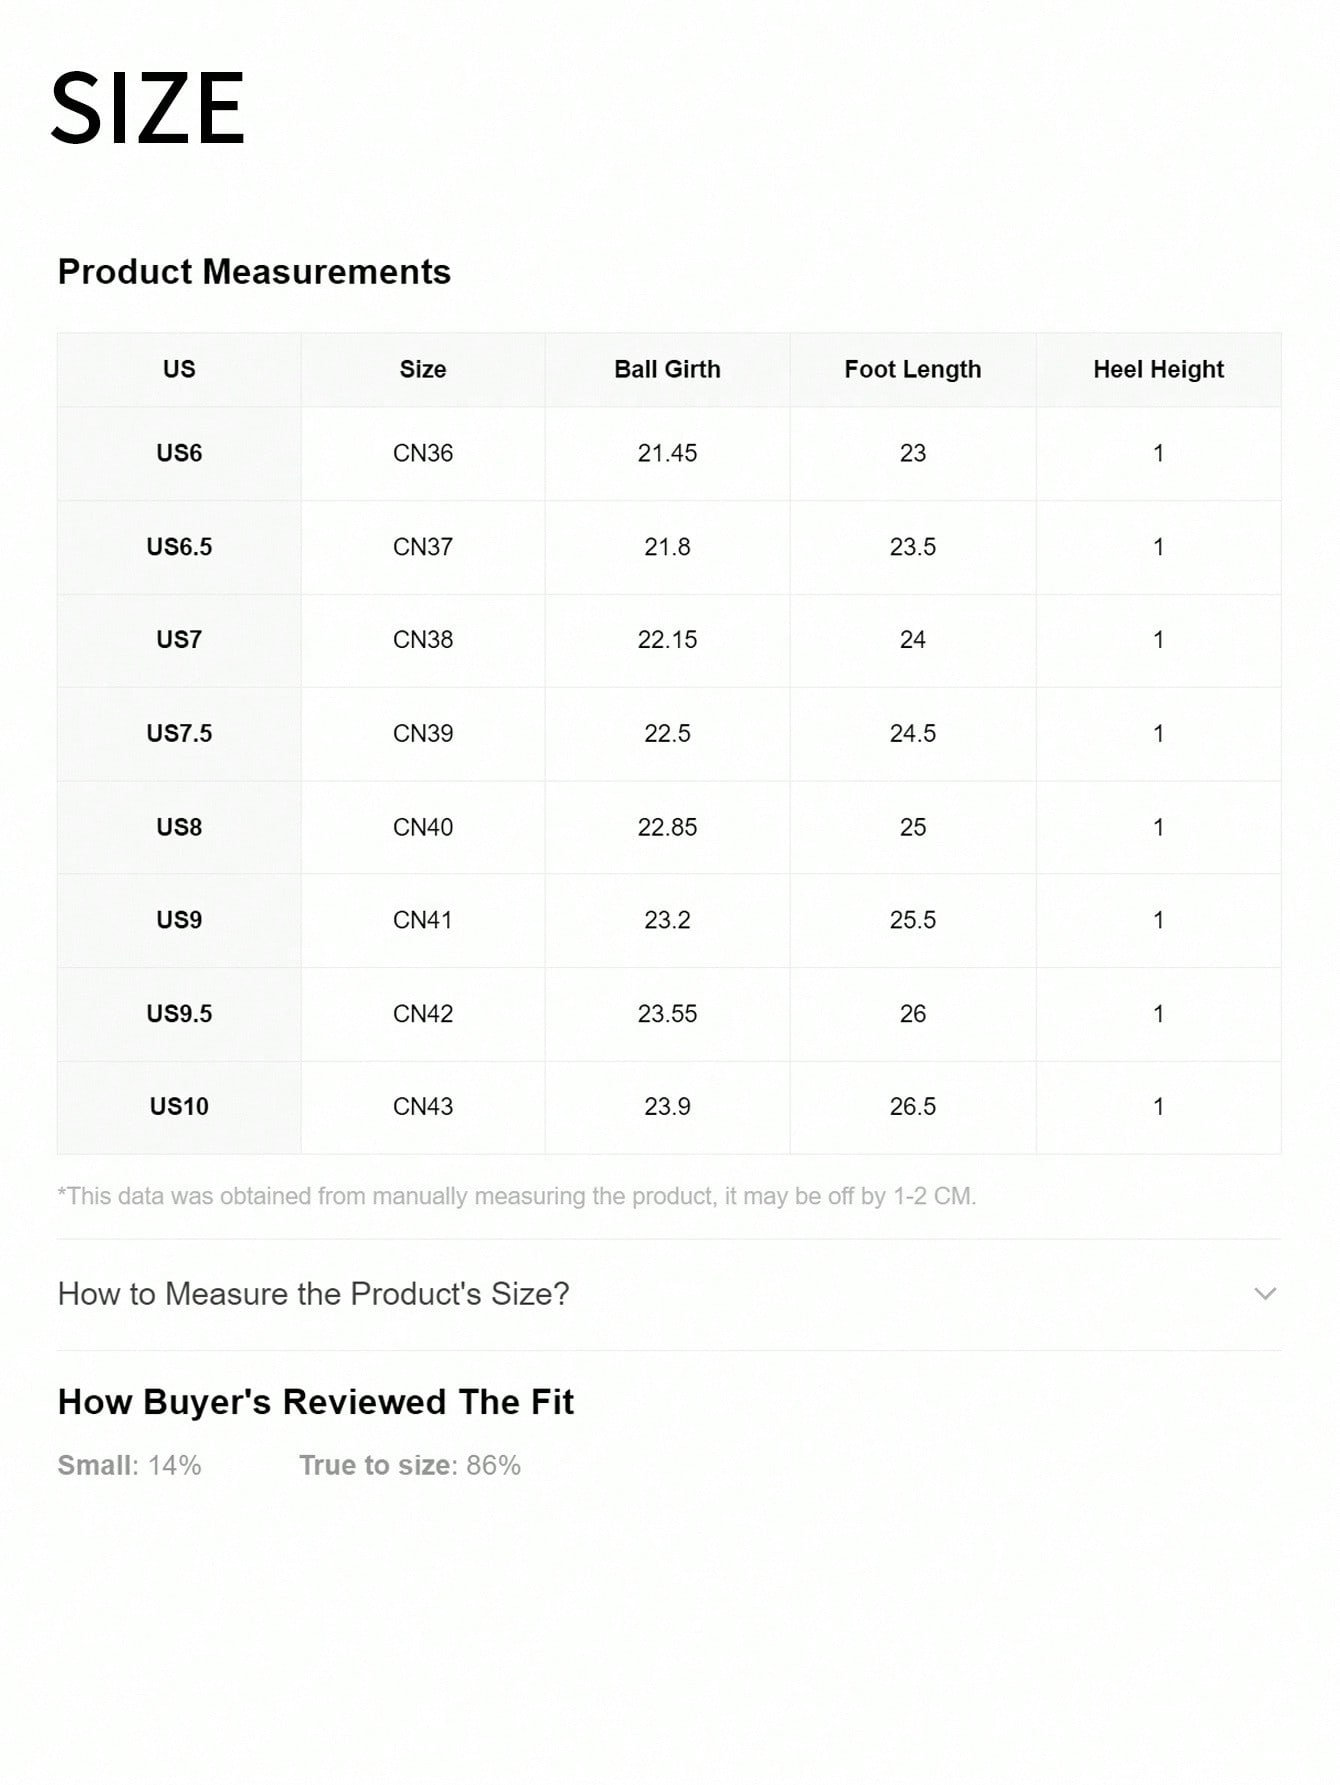Click the Product Measurements heading
This screenshot has width=1340, height=1785.
(x=254, y=272)
